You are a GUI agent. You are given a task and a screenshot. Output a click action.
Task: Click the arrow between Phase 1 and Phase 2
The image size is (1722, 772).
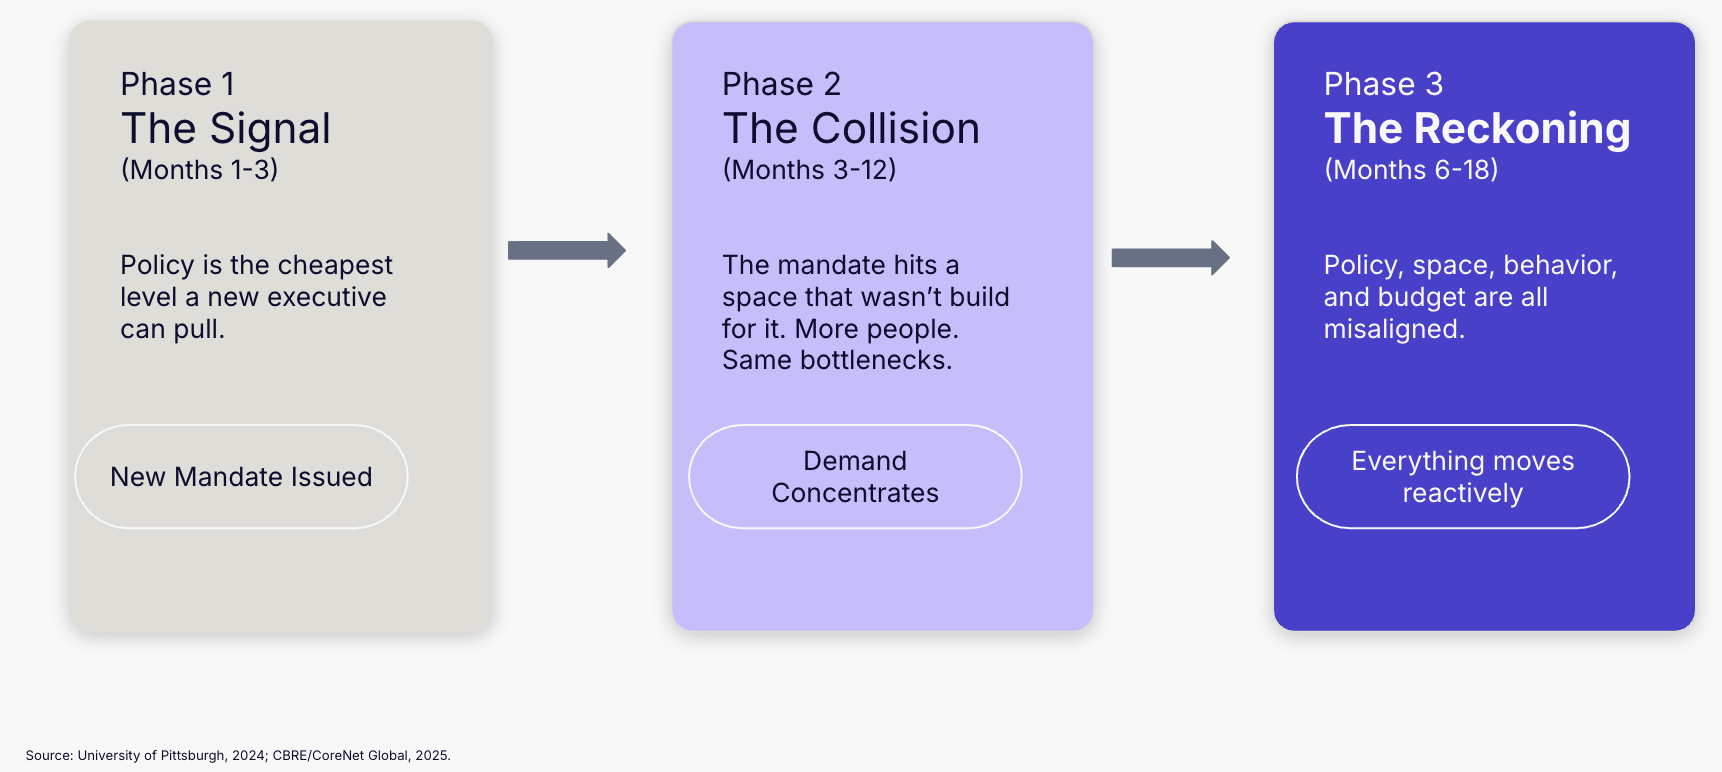pos(566,250)
